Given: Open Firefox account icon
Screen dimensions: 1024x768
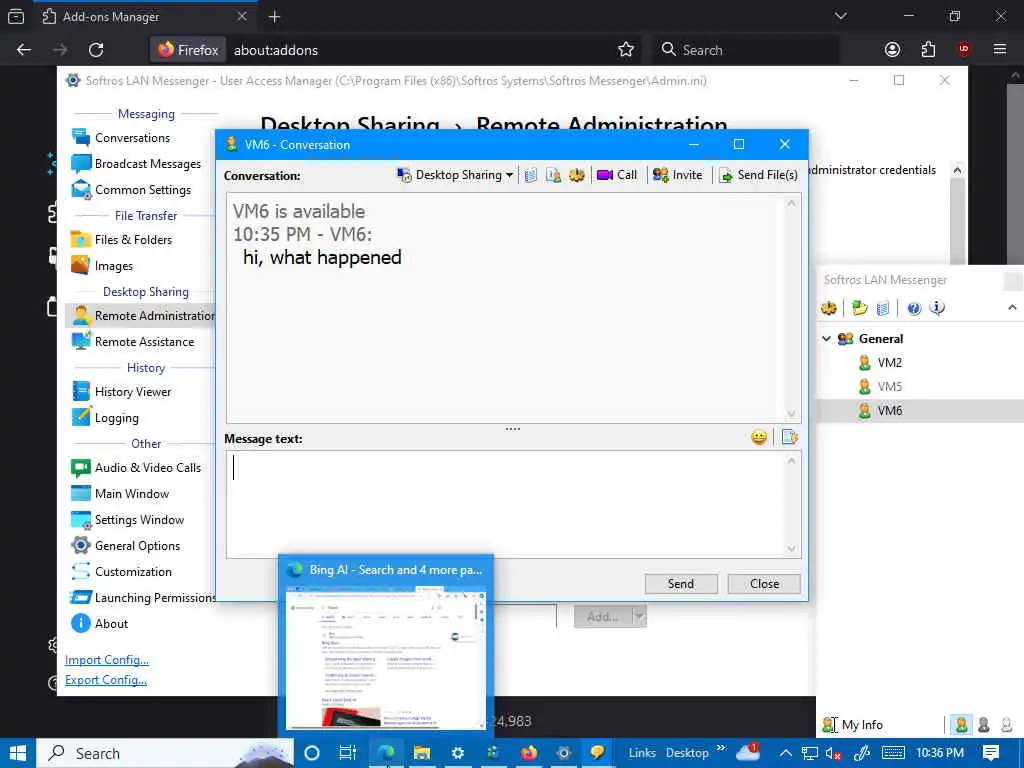Looking at the screenshot, I should pos(892,50).
